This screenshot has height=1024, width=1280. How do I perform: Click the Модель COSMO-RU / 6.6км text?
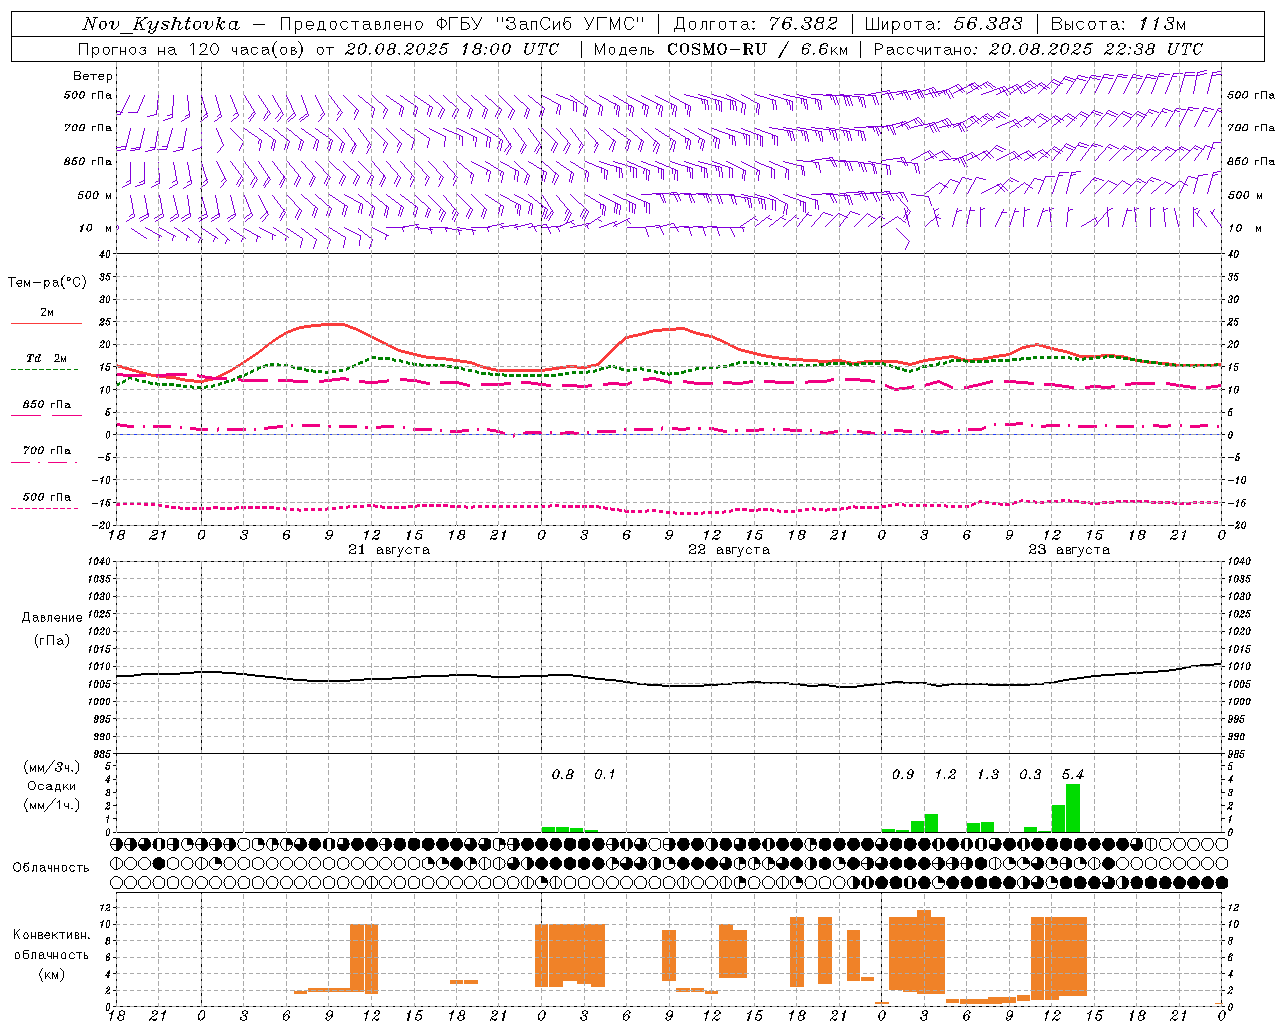coord(720,49)
